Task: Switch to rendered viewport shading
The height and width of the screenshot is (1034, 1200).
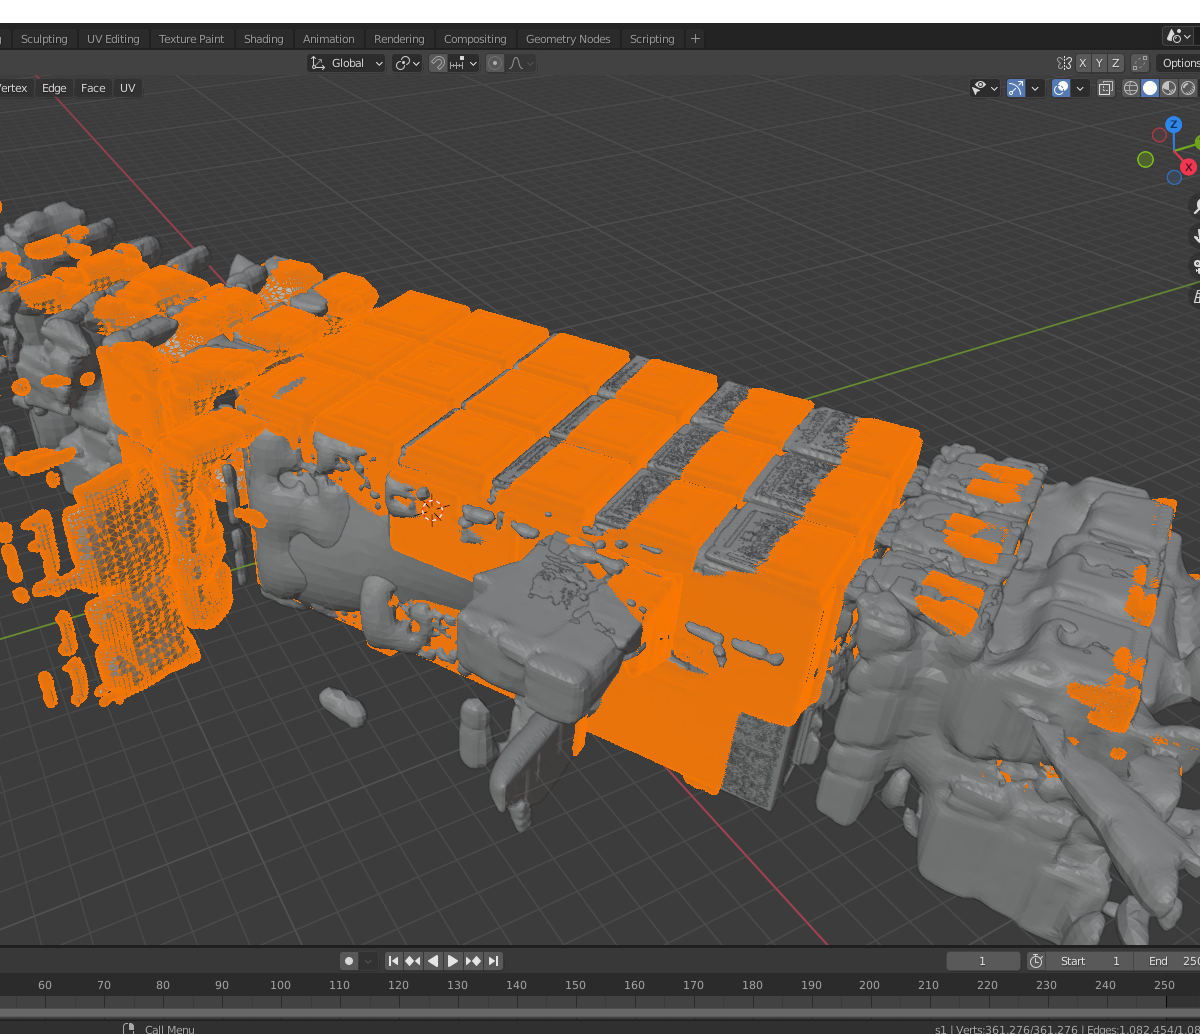Action: pos(1188,88)
